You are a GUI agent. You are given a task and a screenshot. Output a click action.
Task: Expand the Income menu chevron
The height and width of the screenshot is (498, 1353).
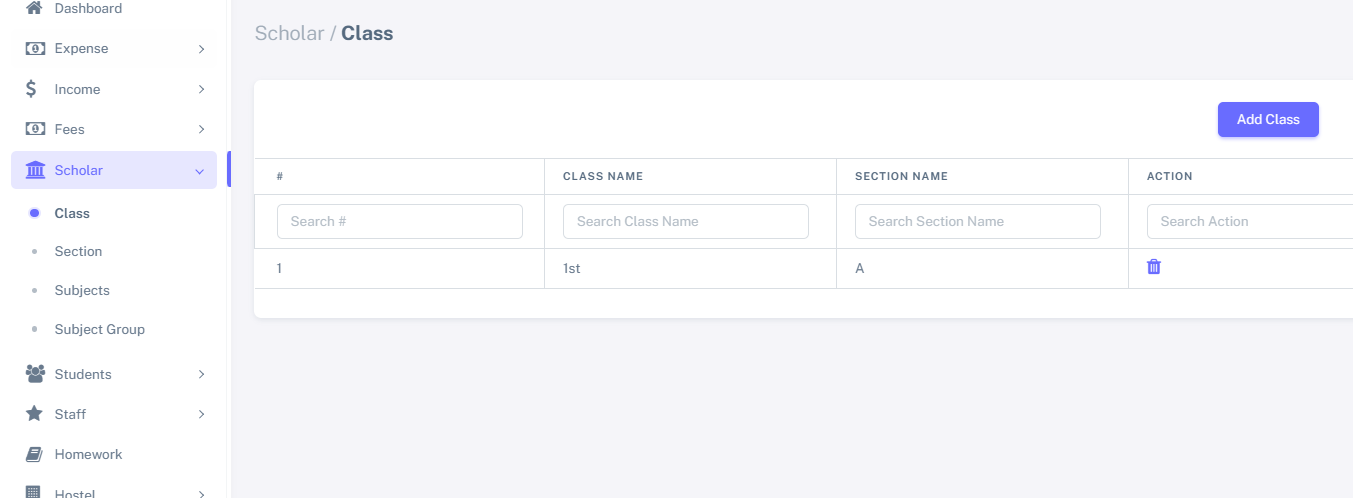201,89
